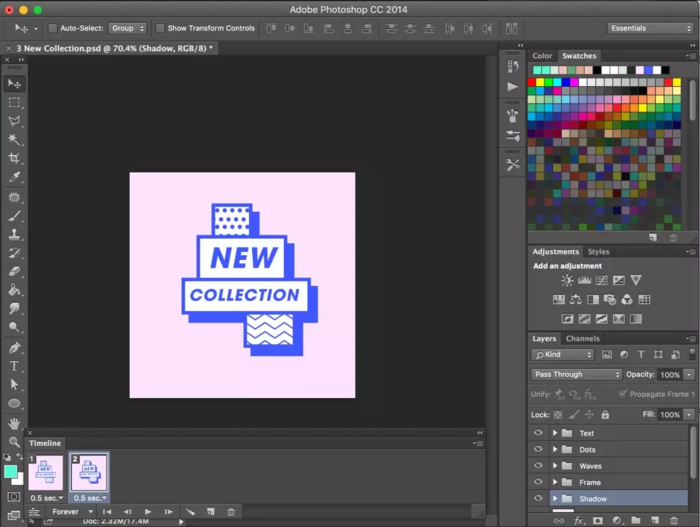Hide the Text layer group
Image resolution: width=700 pixels, height=527 pixels.
538,433
